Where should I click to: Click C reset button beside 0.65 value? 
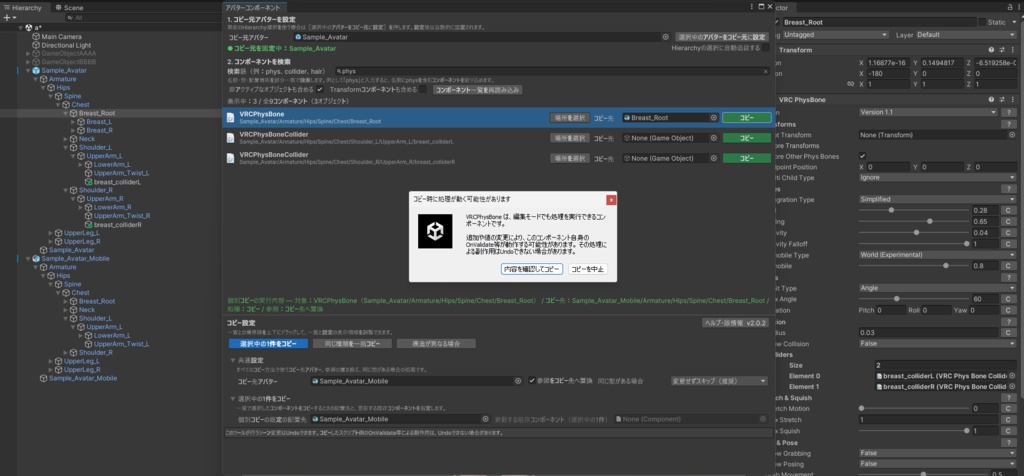pos(1008,221)
